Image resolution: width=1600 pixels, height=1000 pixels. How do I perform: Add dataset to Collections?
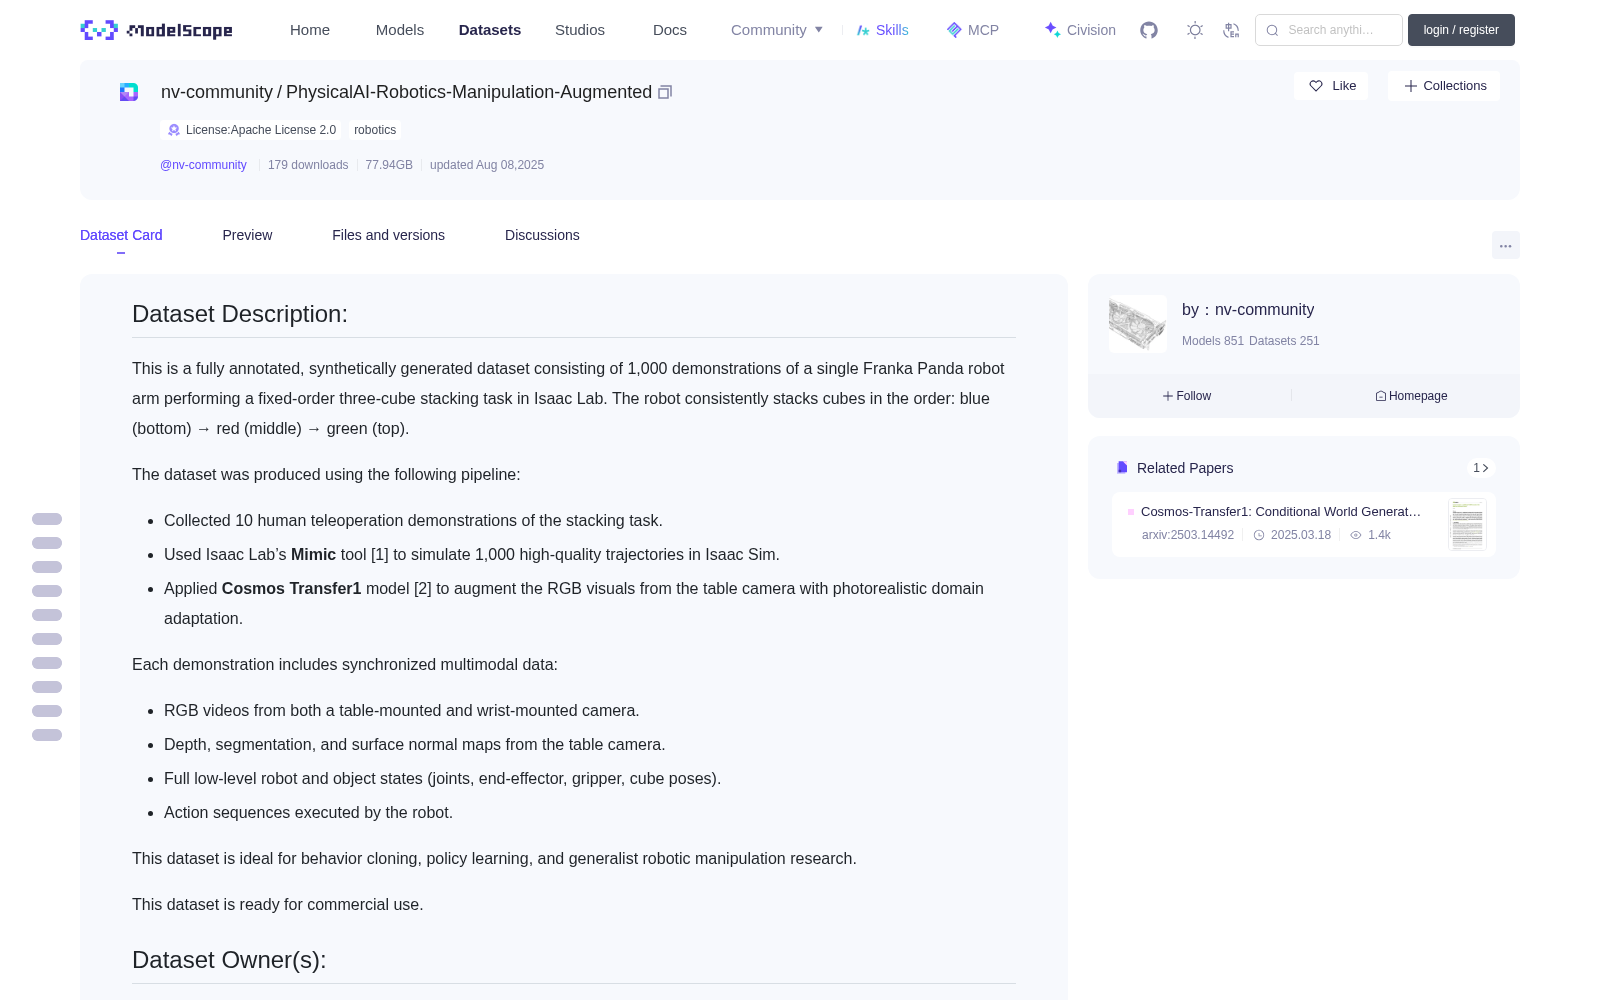coord(1444,86)
